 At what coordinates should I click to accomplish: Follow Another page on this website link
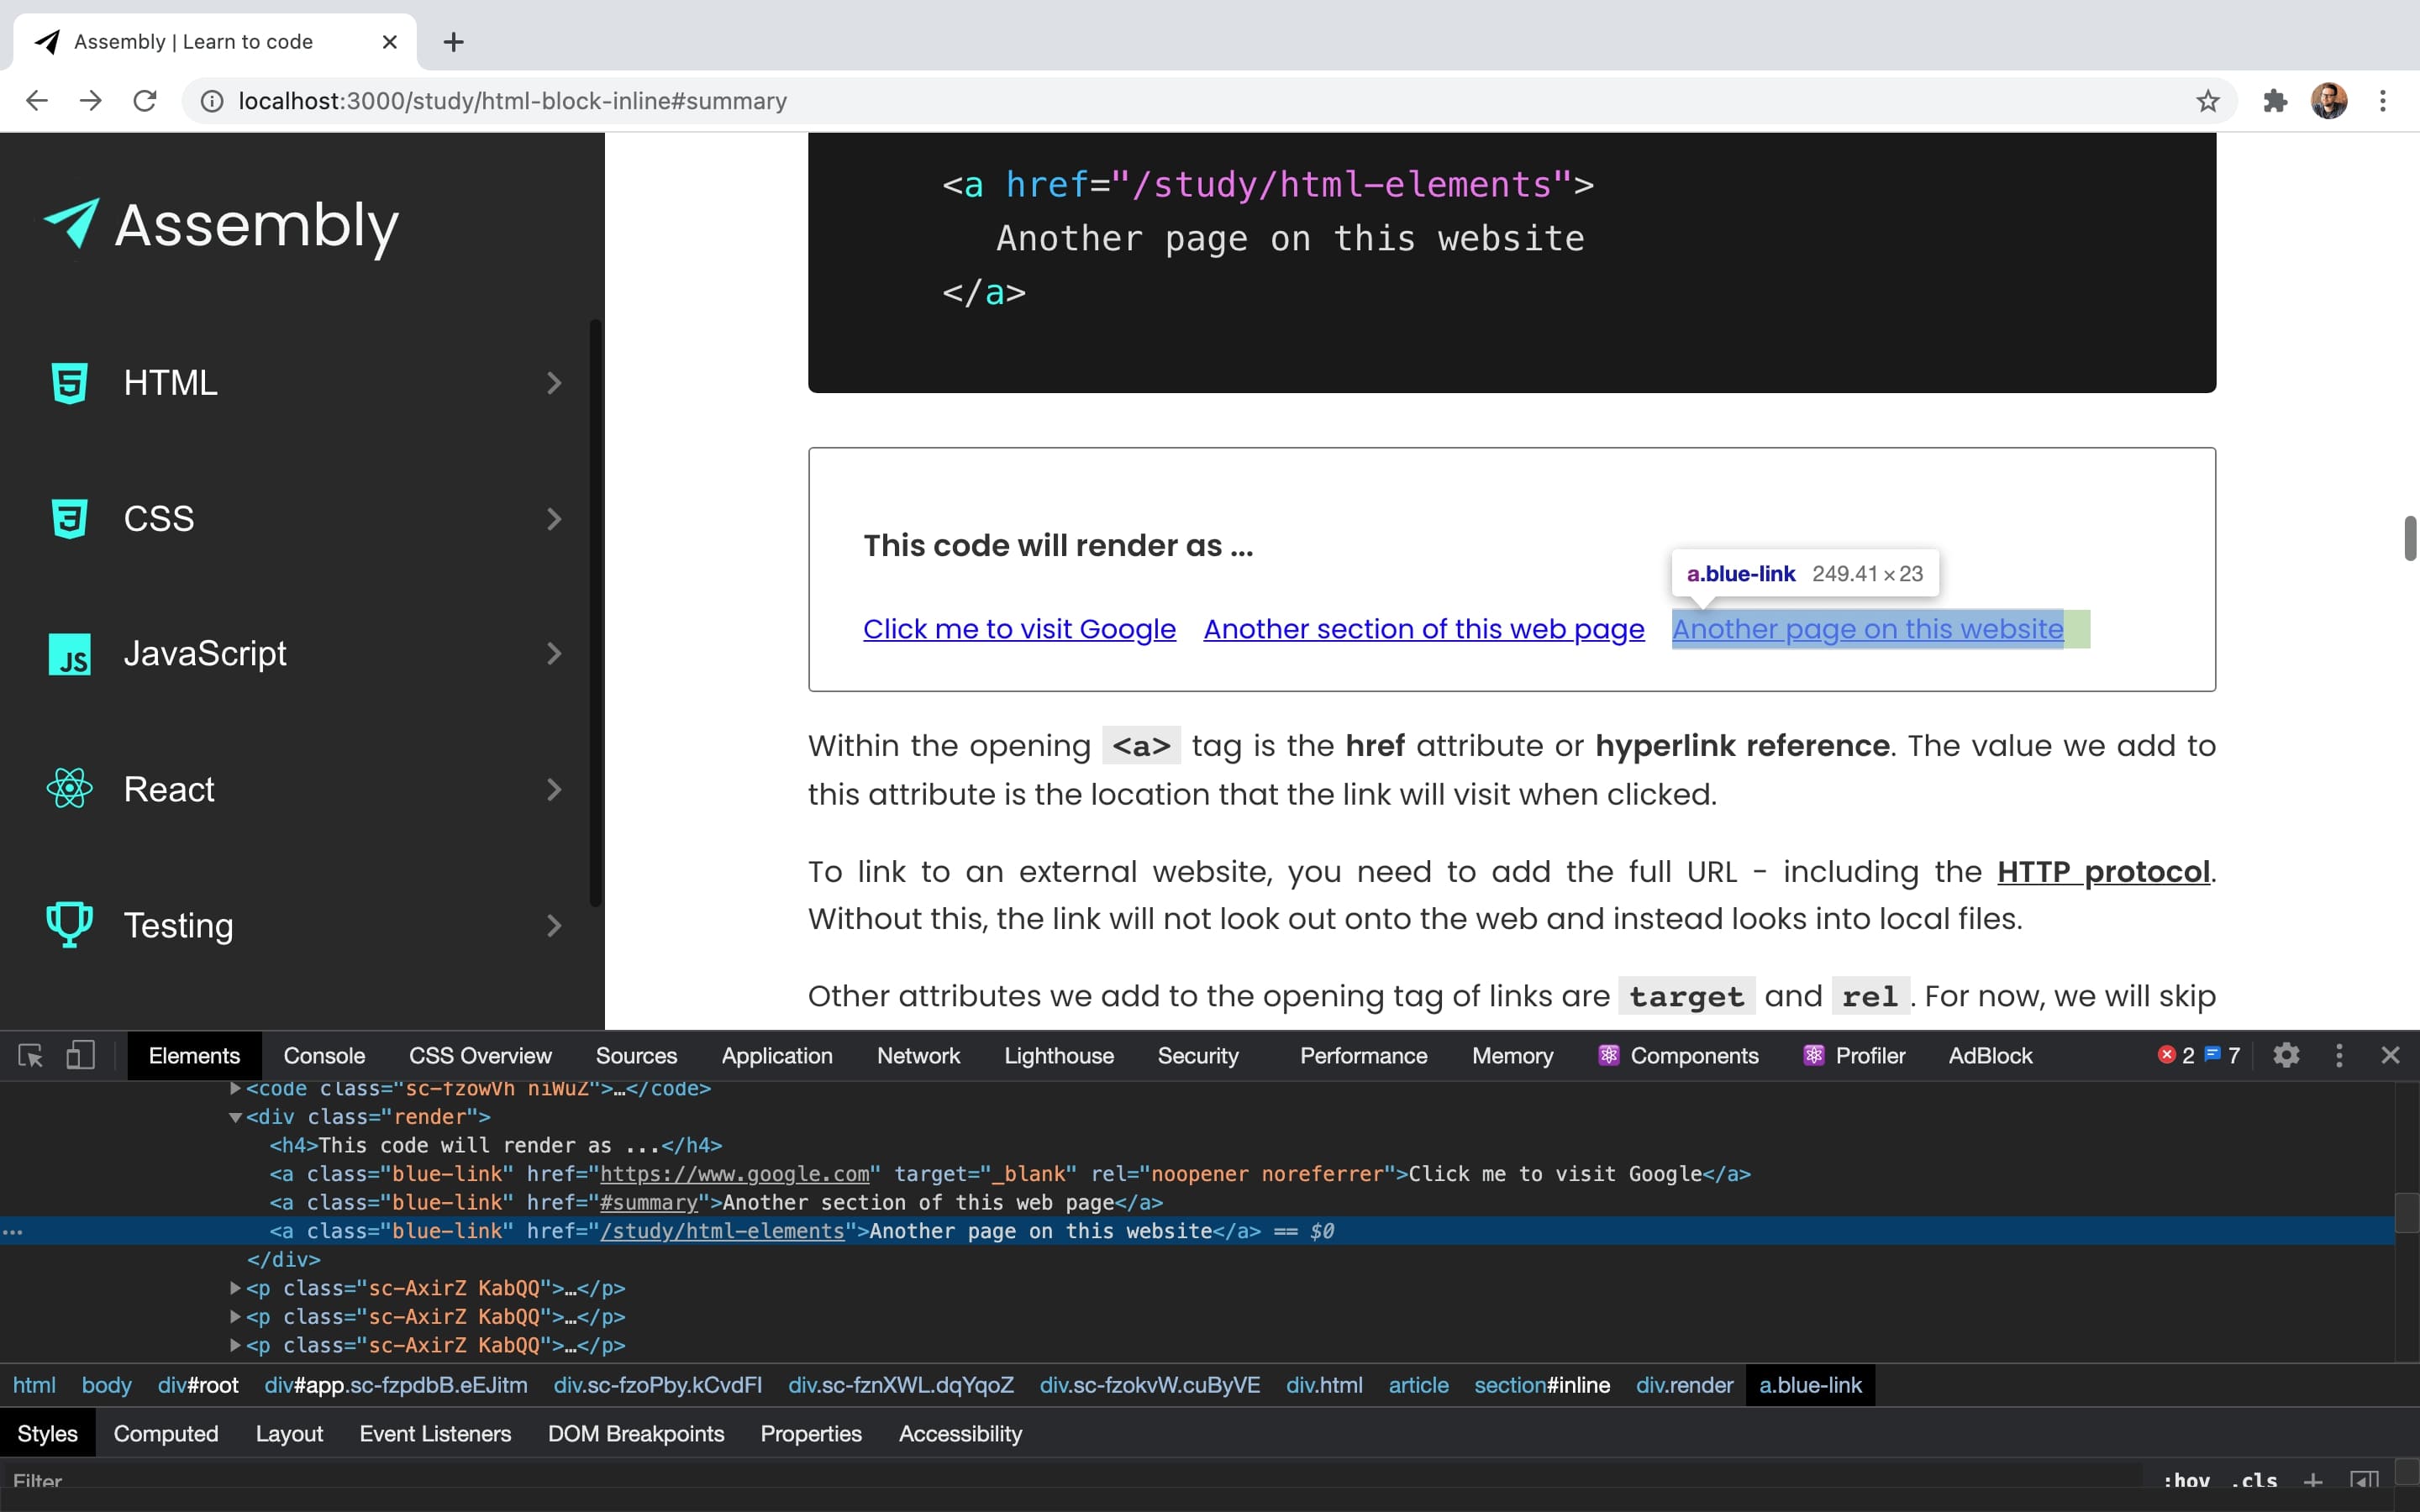[1867, 629]
